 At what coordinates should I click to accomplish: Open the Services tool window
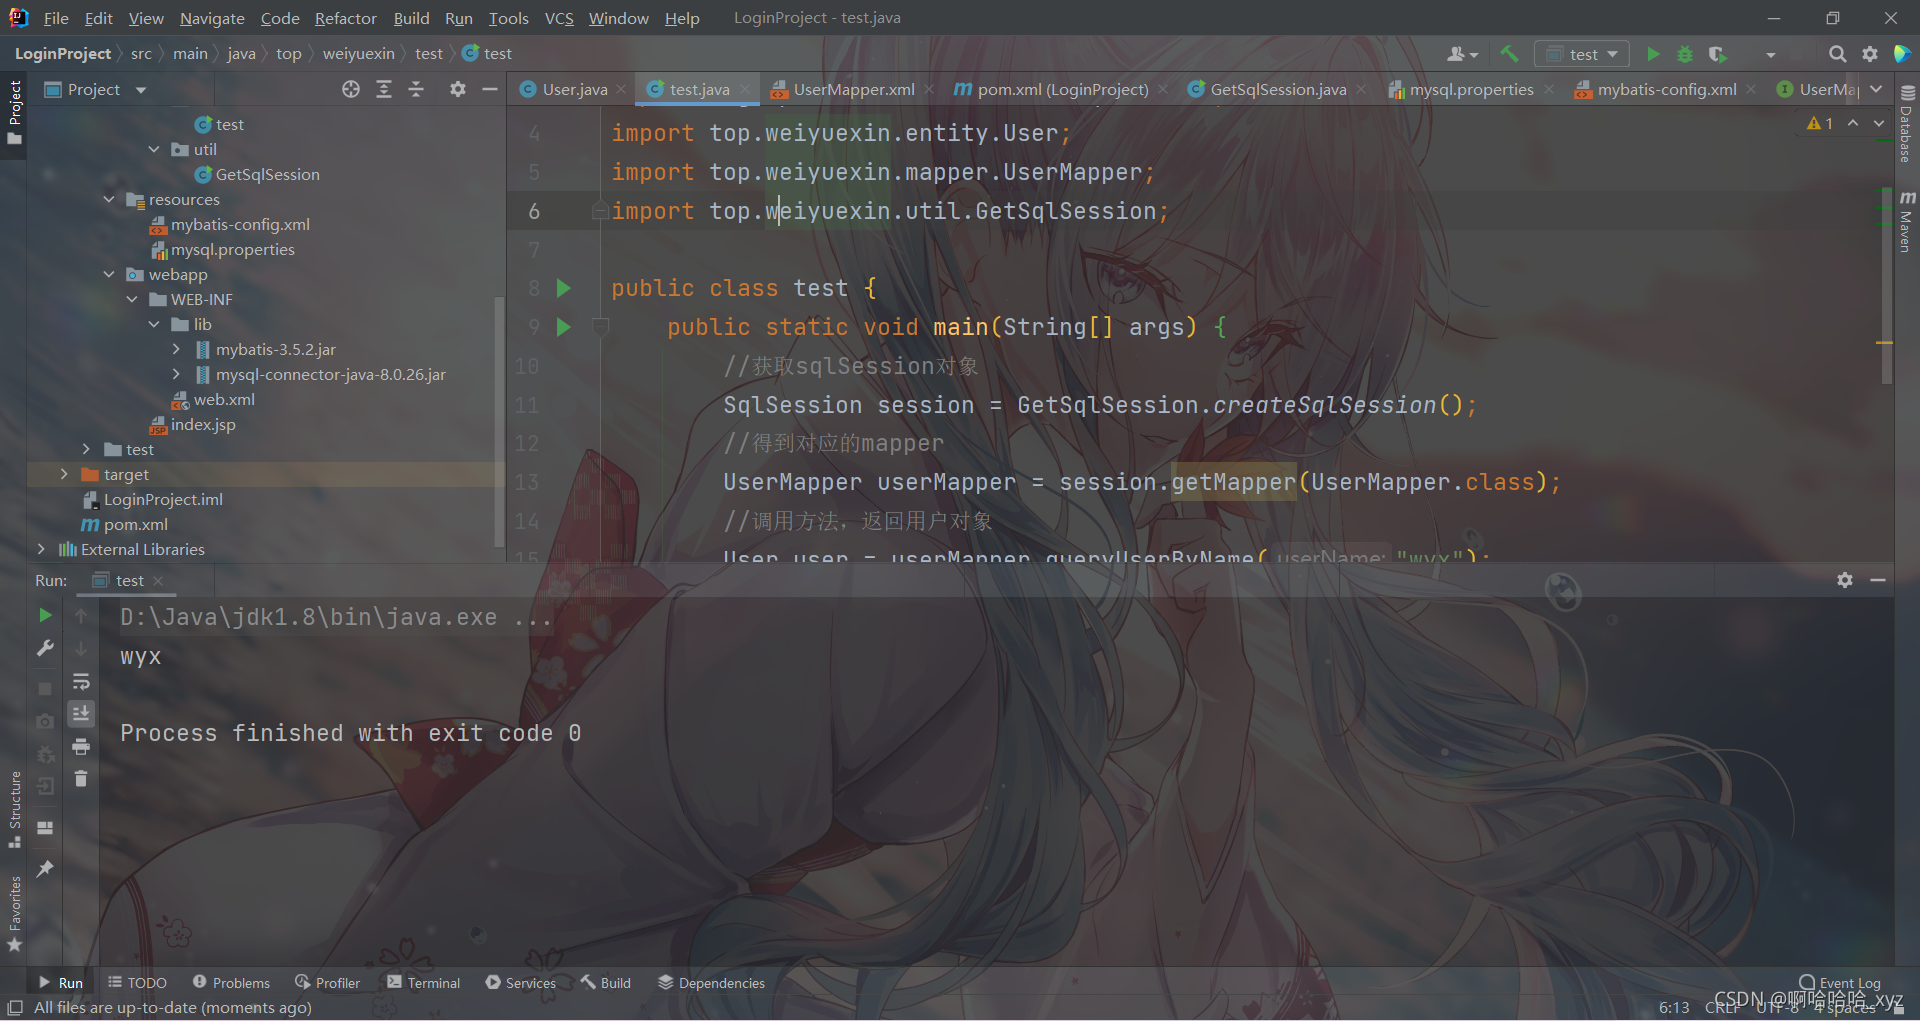pos(520,983)
